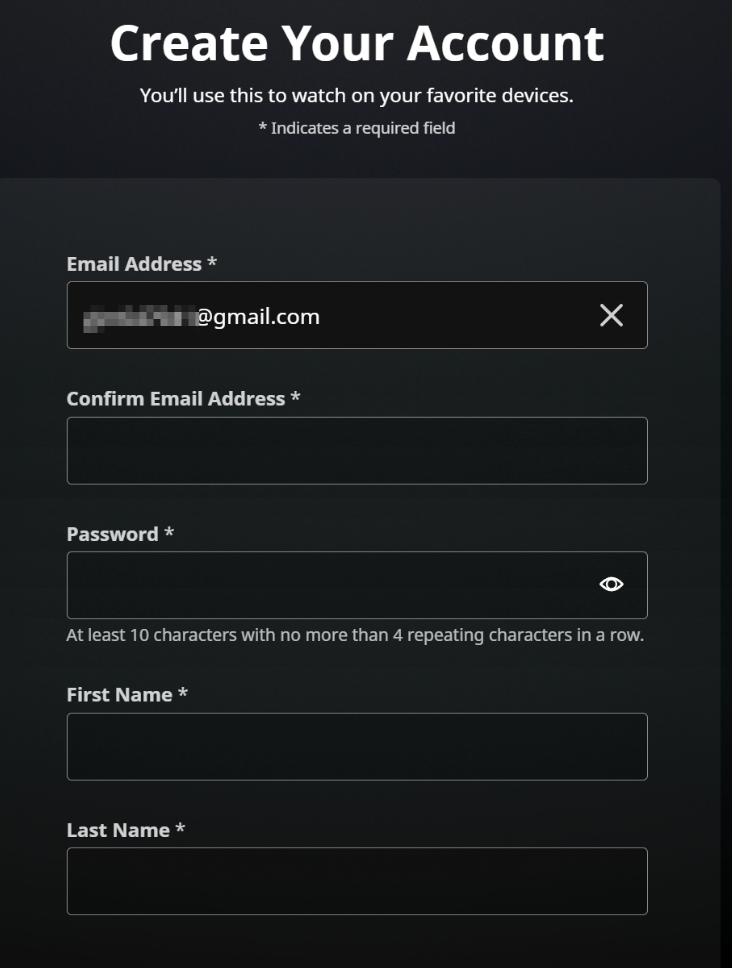
Task: Click the "Create Your Account" heading
Action: (x=357, y=43)
